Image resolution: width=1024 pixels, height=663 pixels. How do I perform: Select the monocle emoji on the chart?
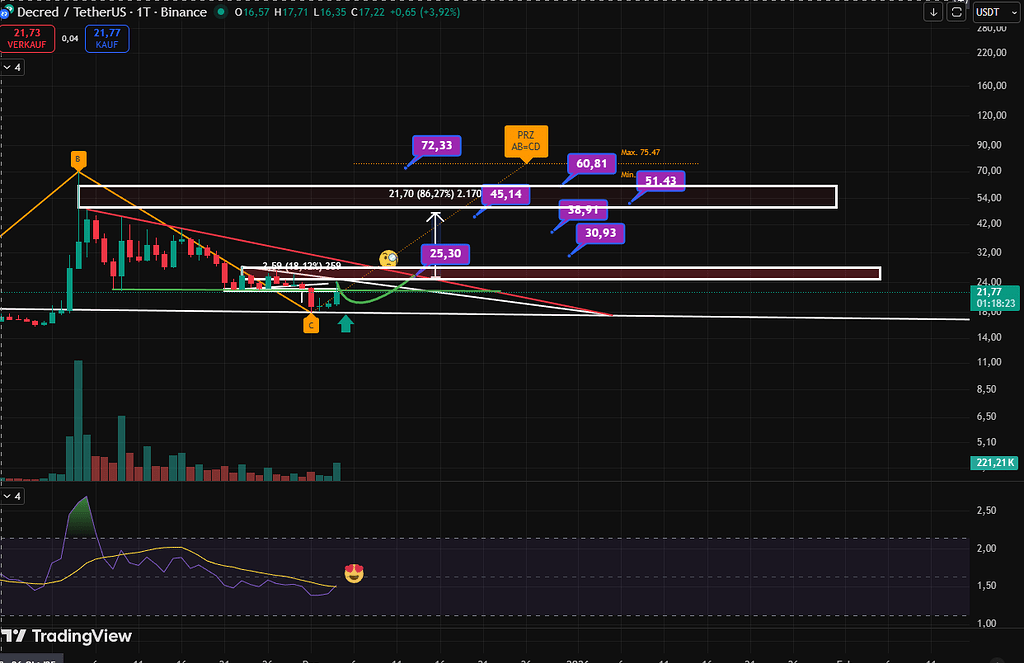pos(388,259)
